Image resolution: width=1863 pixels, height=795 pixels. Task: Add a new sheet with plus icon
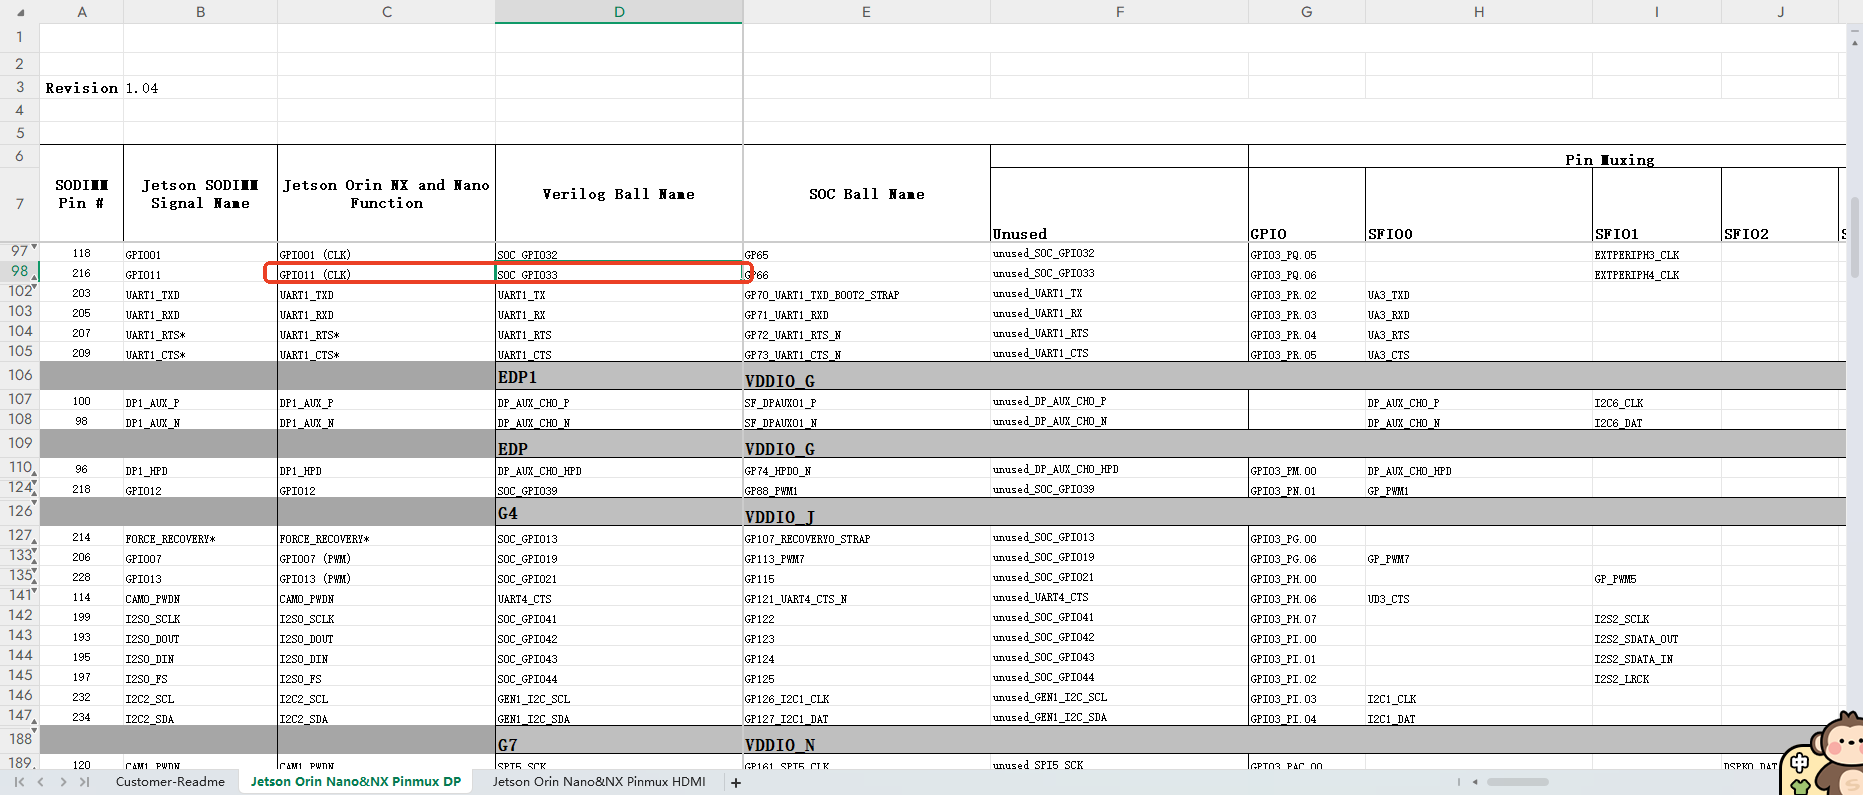coord(736,783)
